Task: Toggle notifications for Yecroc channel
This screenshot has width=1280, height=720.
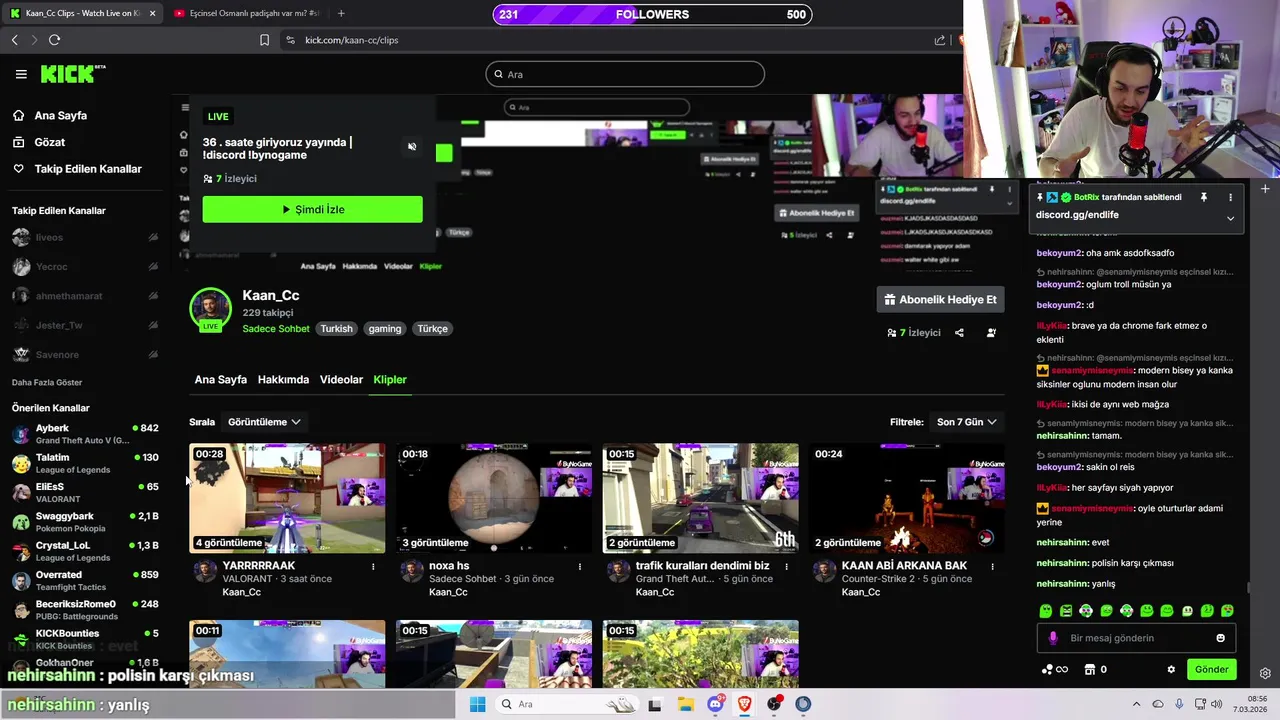Action: (x=153, y=267)
